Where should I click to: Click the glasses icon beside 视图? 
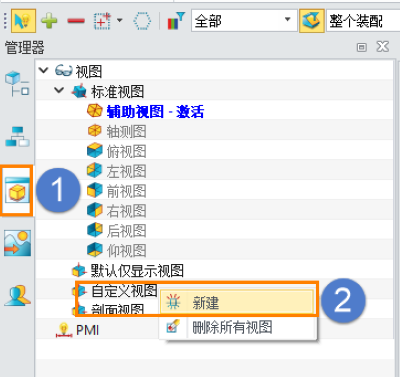tap(63, 71)
